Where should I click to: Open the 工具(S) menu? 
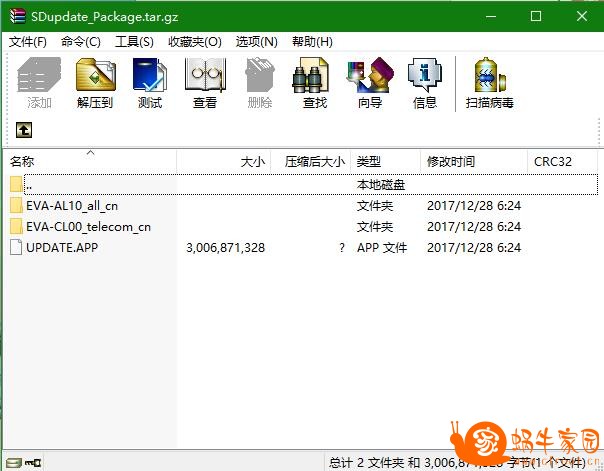[x=134, y=42]
